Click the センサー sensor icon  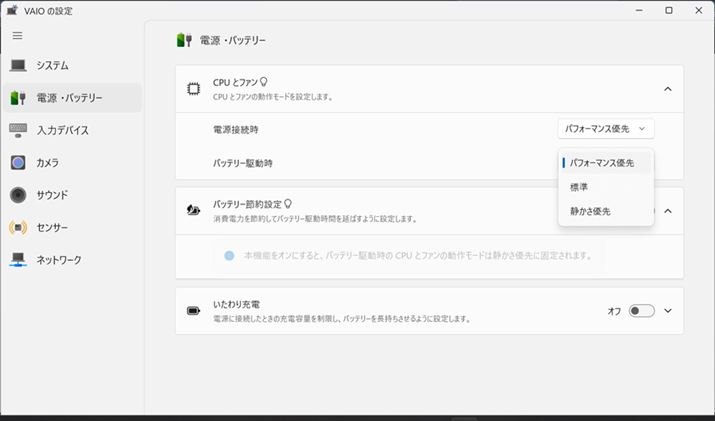tap(18, 227)
